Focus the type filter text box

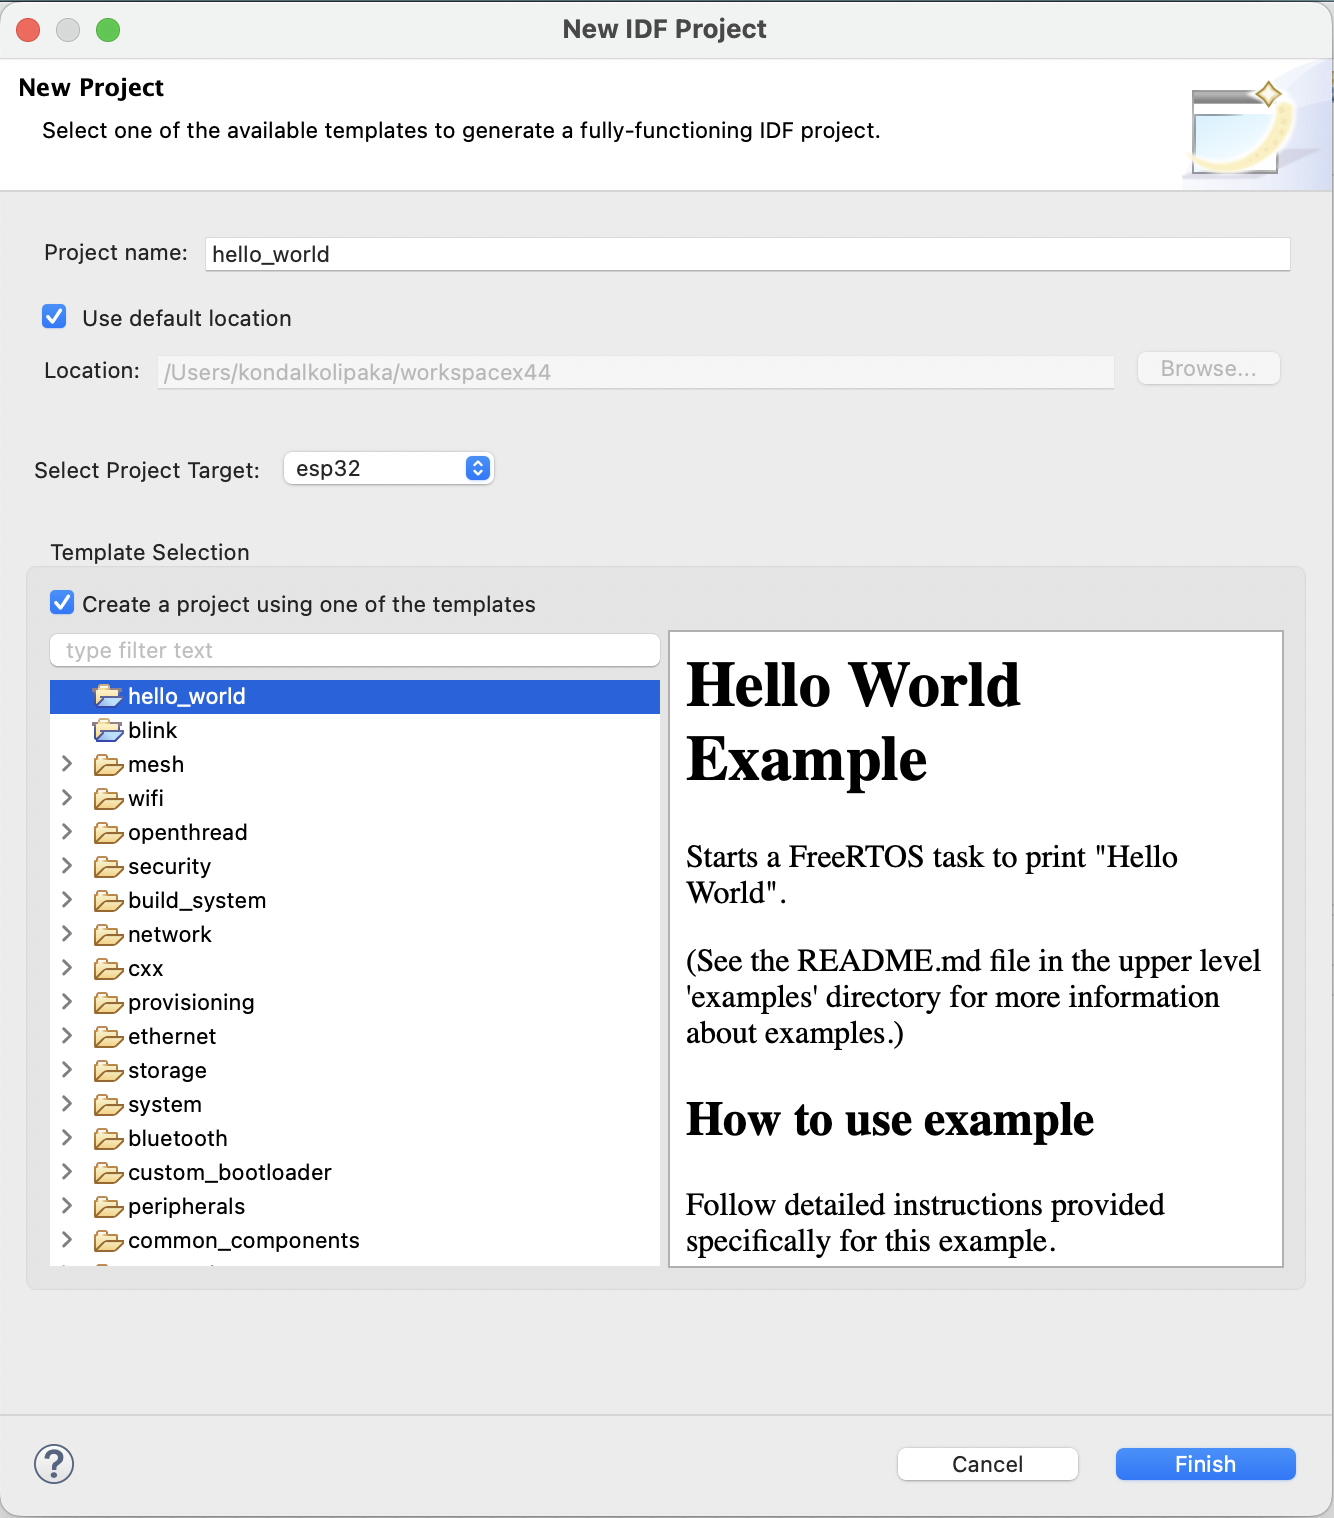tap(355, 650)
